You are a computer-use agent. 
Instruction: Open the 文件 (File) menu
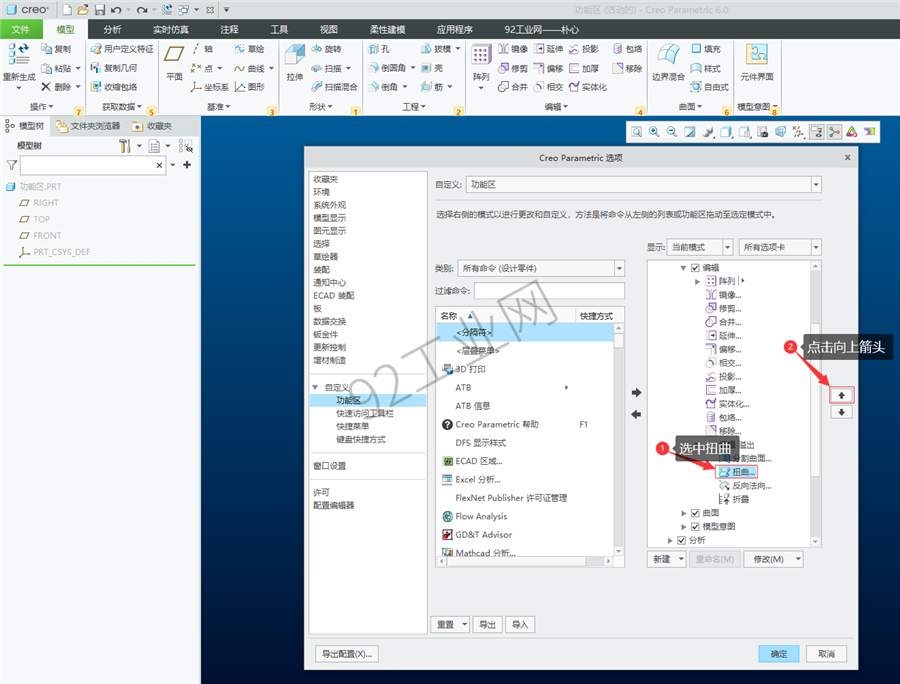(21, 29)
